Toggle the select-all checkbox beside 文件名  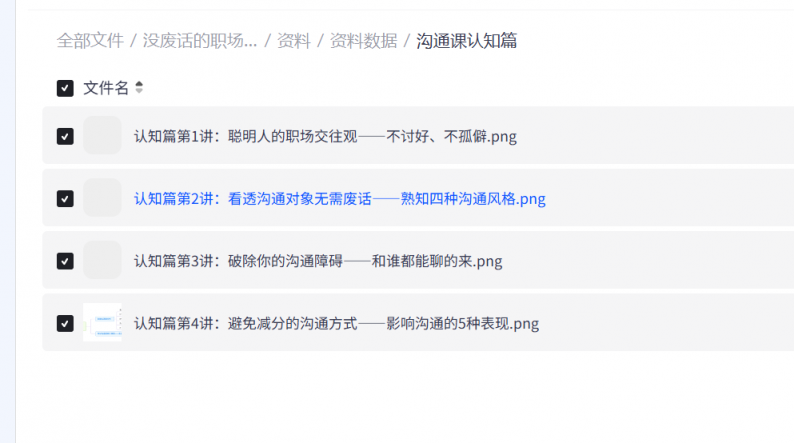pos(65,88)
